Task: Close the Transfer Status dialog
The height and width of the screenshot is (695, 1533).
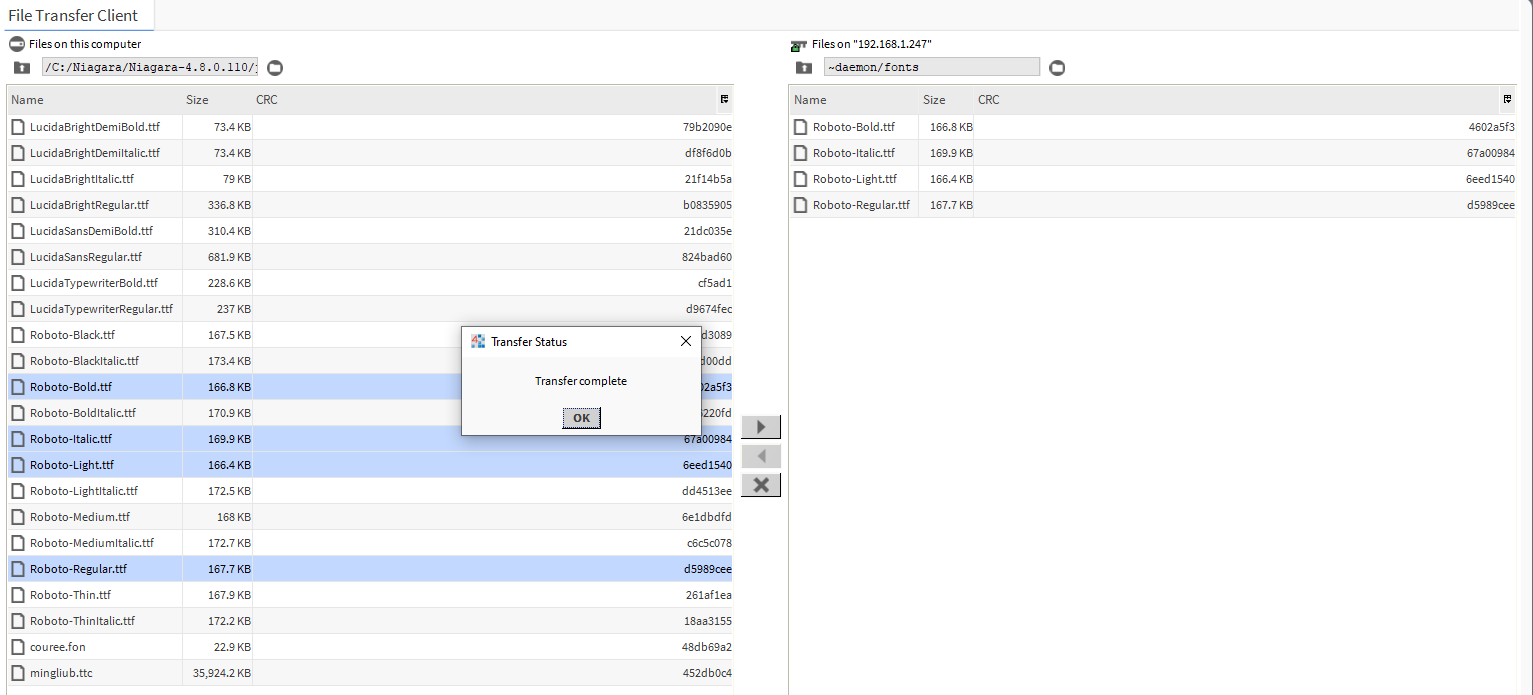Action: pyautogui.click(x=686, y=341)
